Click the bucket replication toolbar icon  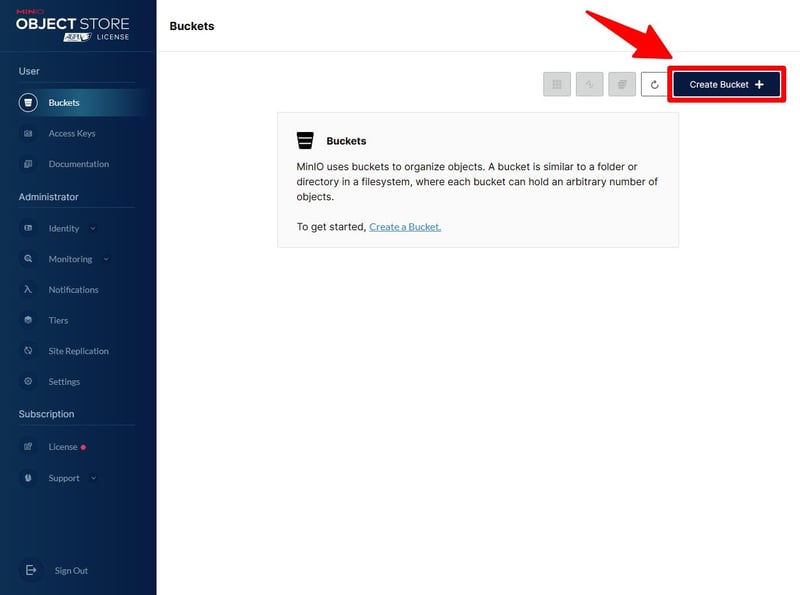click(x=590, y=85)
